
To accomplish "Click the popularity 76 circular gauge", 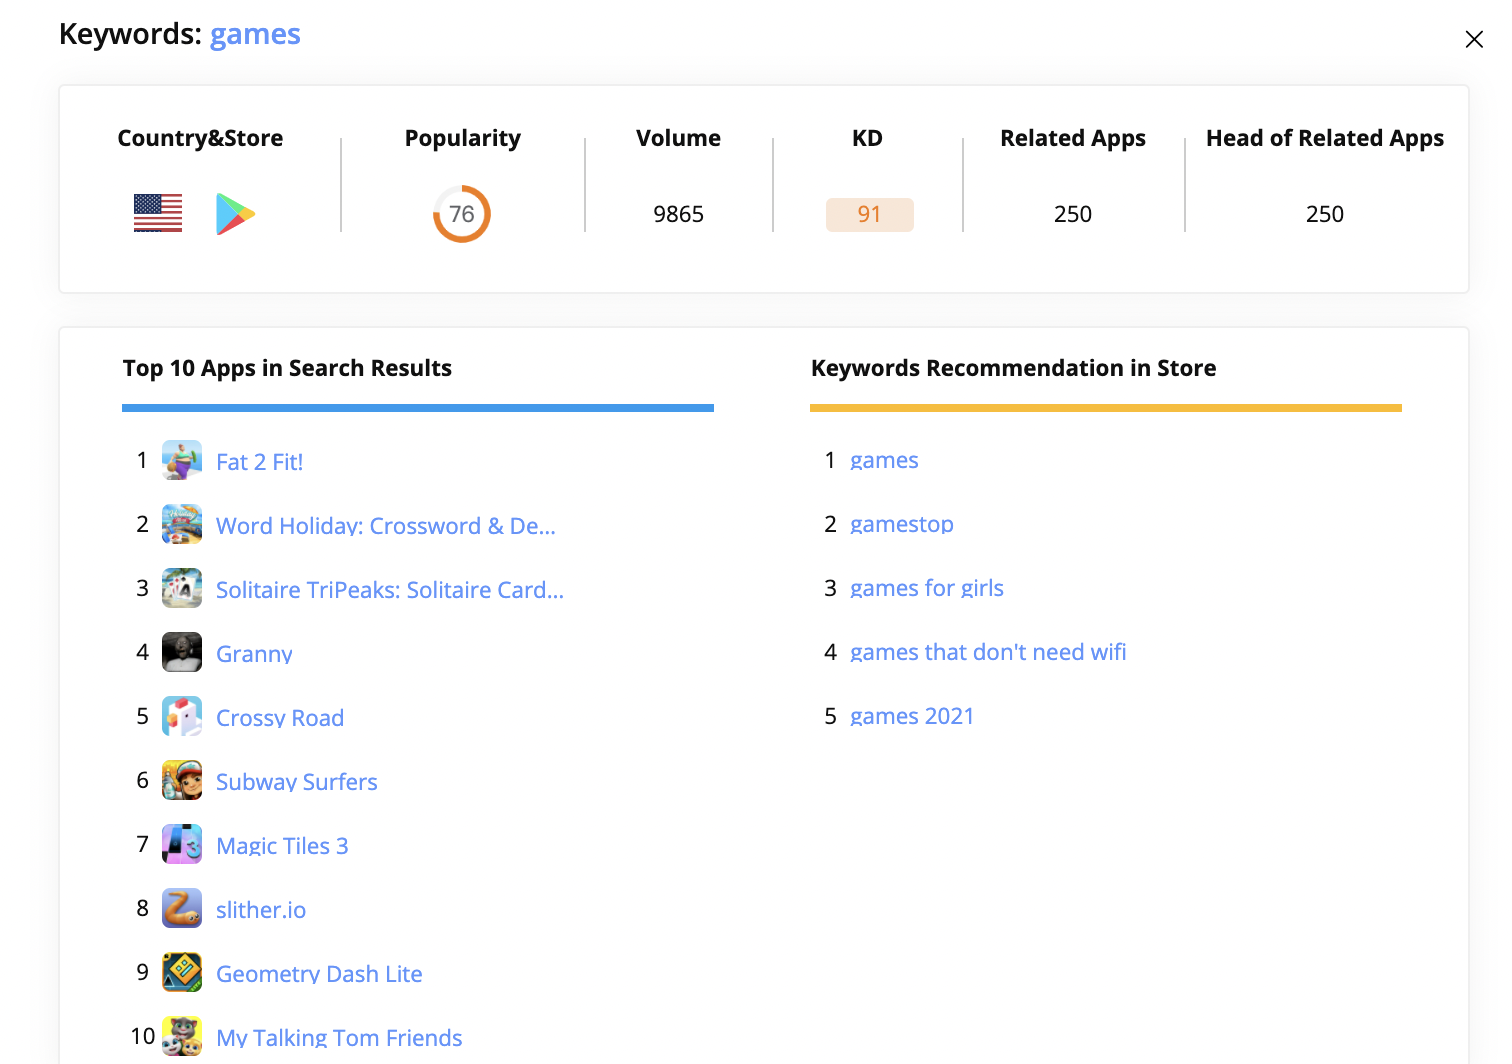I will click(462, 214).
